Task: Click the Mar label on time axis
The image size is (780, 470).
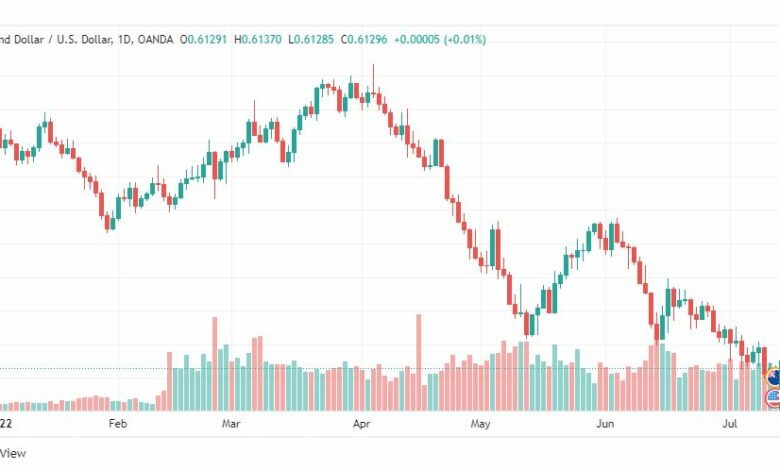Action: (x=231, y=424)
